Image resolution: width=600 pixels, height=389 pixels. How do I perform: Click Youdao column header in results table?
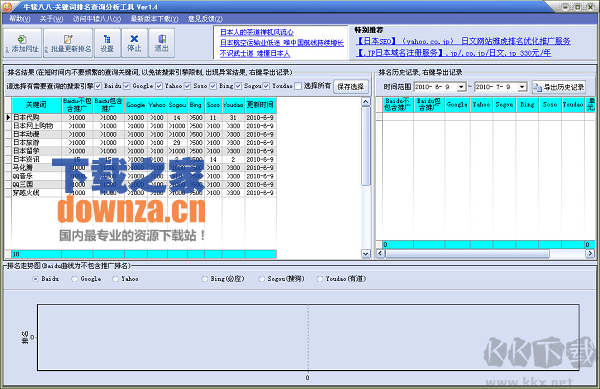[x=233, y=105]
